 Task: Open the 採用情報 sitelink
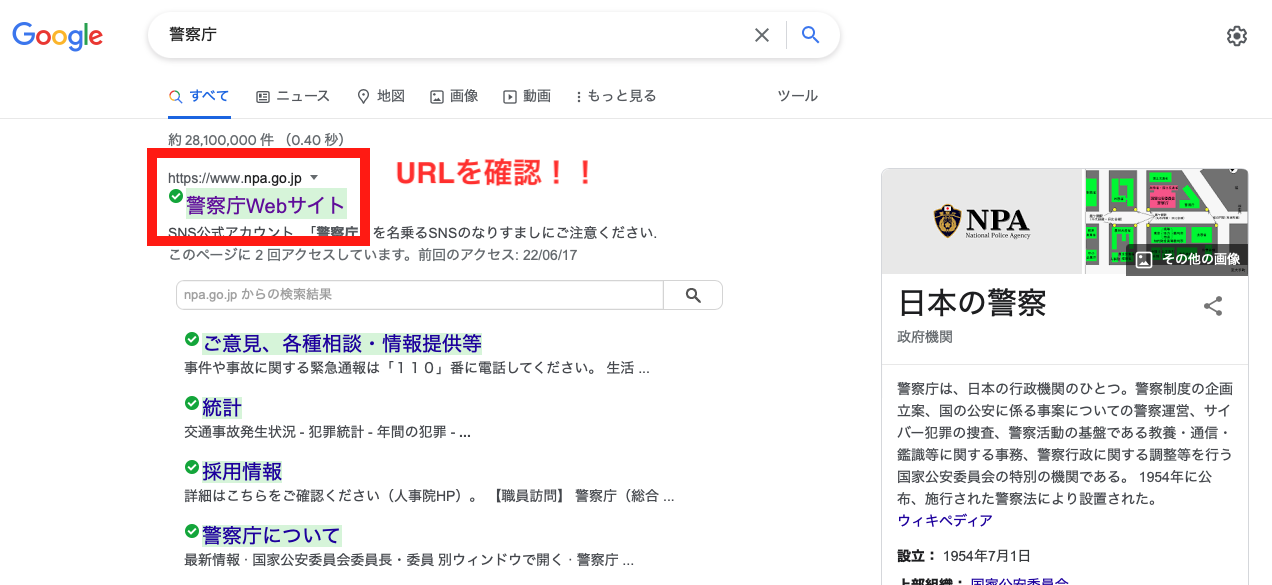[242, 471]
